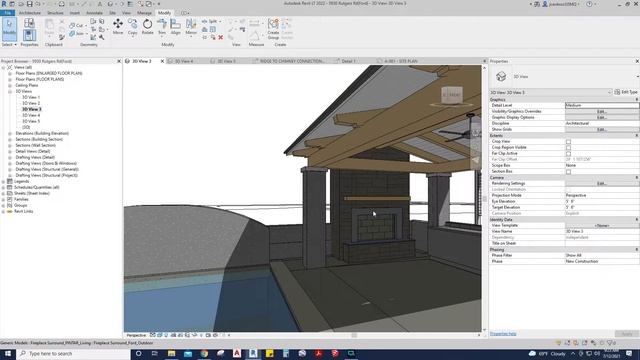Open the Architecture ribbon tab
Viewport: 640px width, 360px height.
[30, 13]
